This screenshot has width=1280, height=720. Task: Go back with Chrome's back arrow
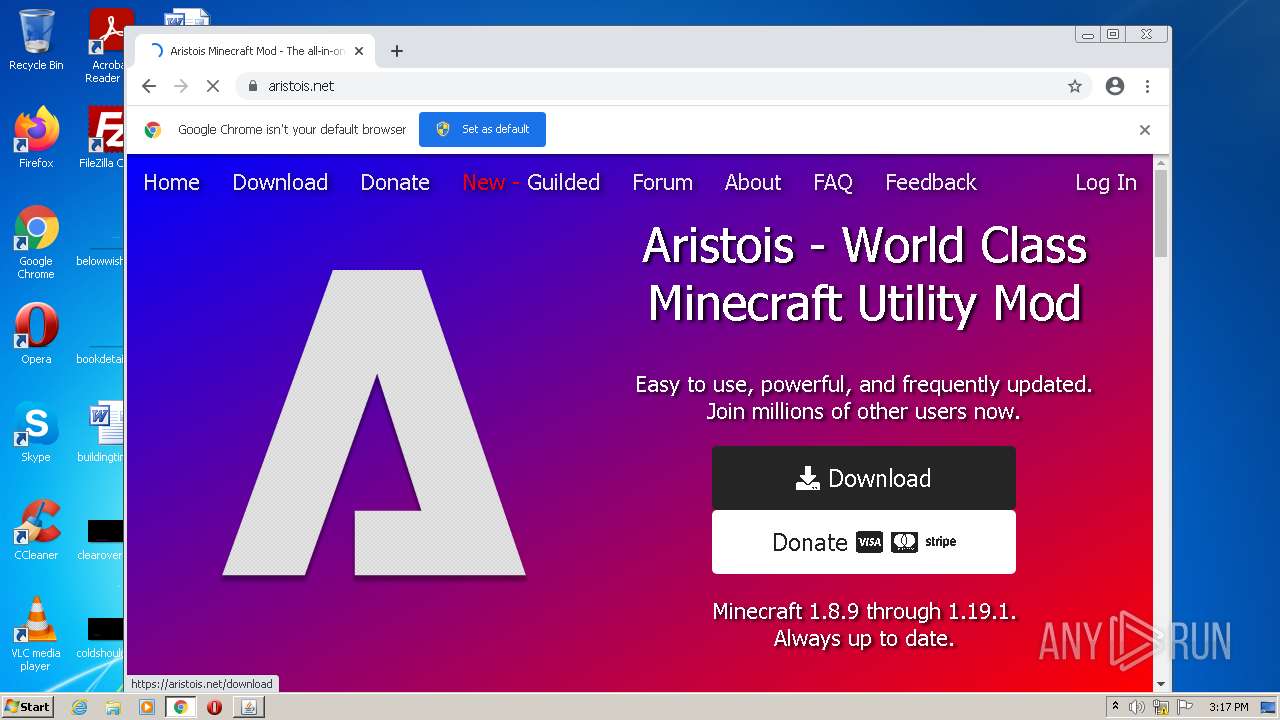point(149,86)
